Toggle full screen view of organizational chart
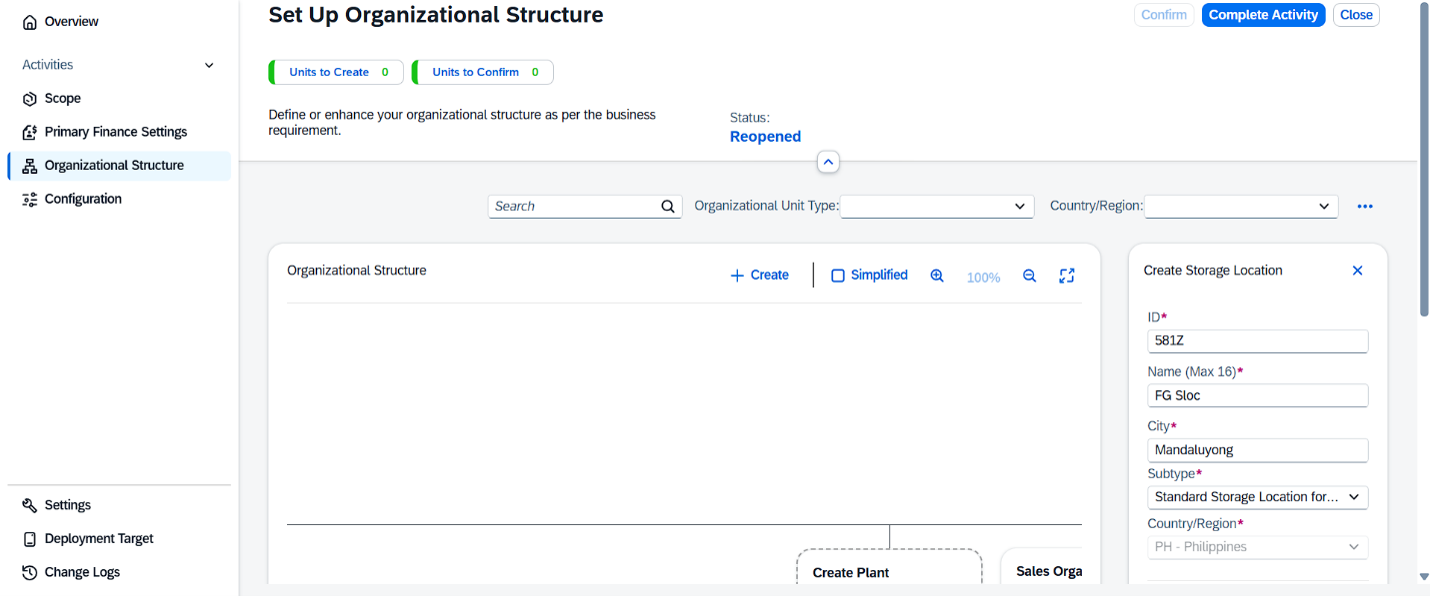This screenshot has height=596, width=1430. tap(1067, 276)
